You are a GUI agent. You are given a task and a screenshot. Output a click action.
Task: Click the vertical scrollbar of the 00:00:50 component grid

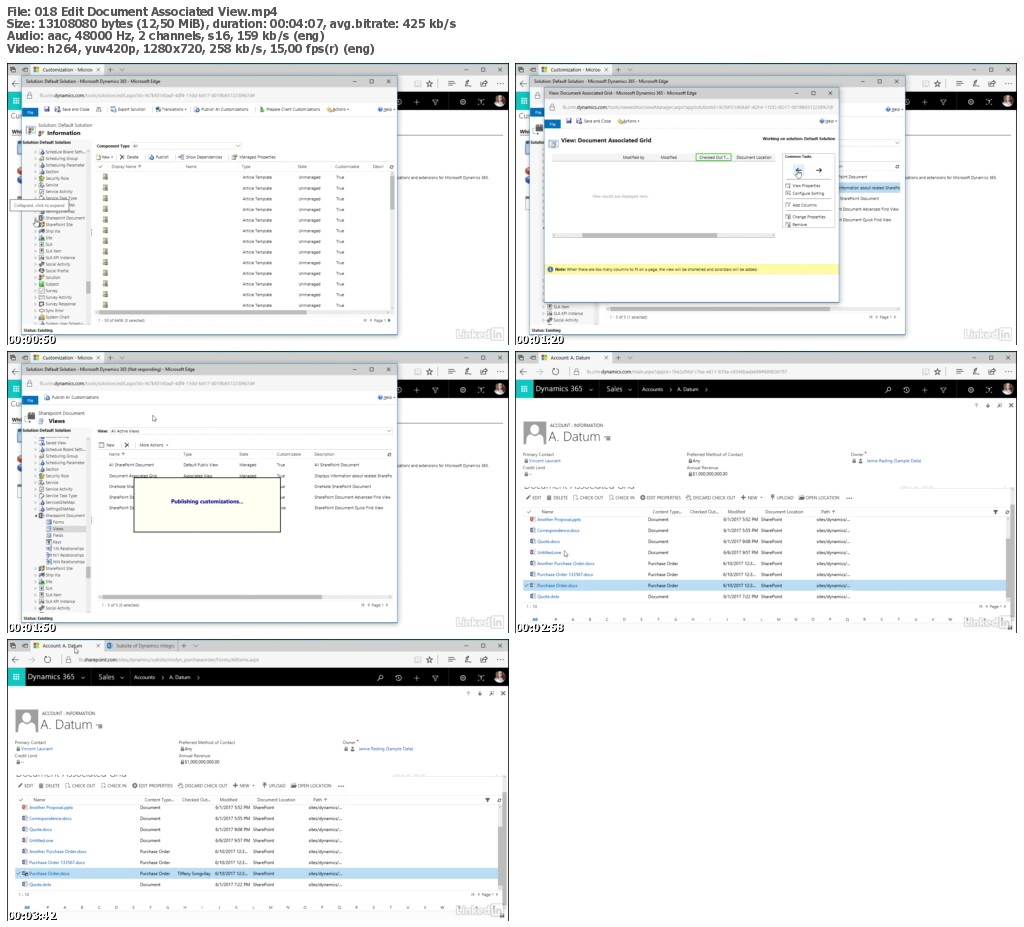(x=392, y=193)
